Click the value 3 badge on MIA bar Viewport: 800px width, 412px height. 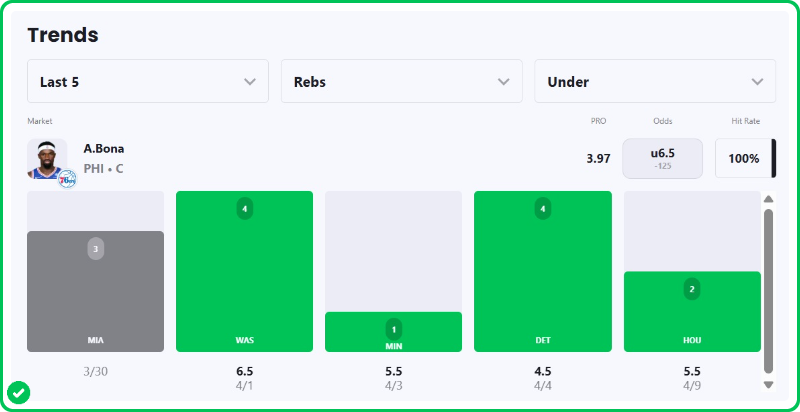pos(95,249)
